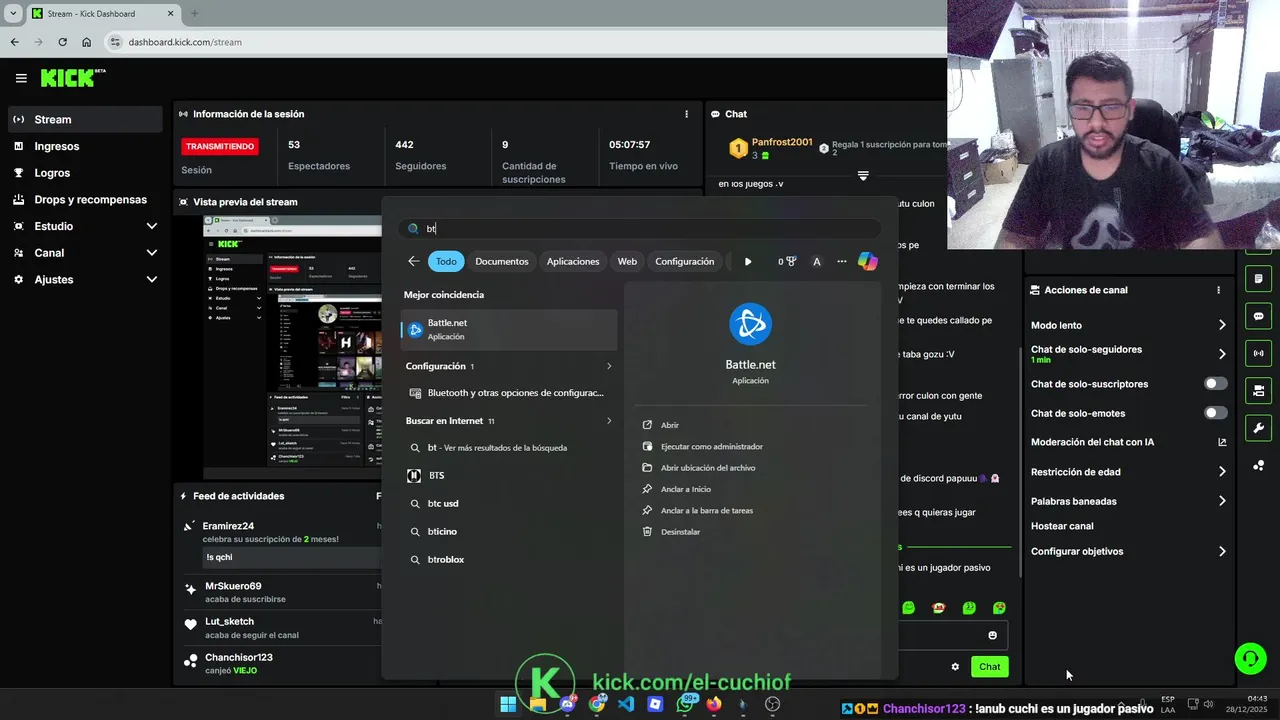The width and height of the screenshot is (1280, 720).
Task: Open the Kick hamburger menu
Action: click(x=21, y=78)
